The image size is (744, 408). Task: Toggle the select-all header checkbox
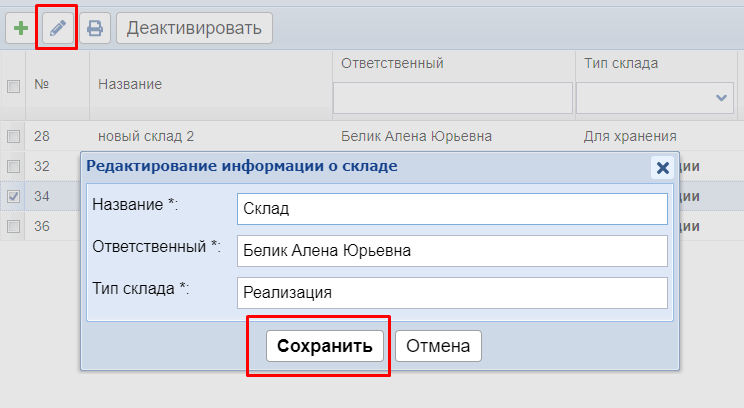14,87
